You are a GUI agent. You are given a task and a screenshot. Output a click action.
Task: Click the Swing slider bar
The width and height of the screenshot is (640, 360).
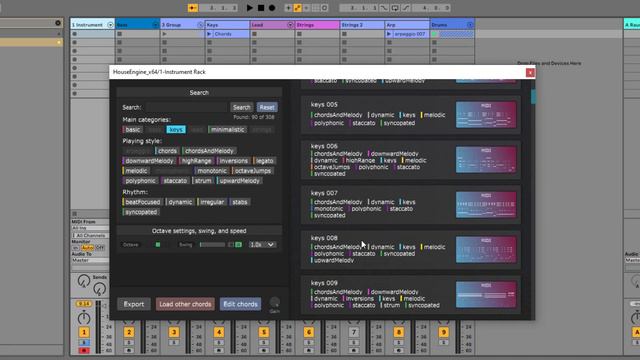coord(212,245)
